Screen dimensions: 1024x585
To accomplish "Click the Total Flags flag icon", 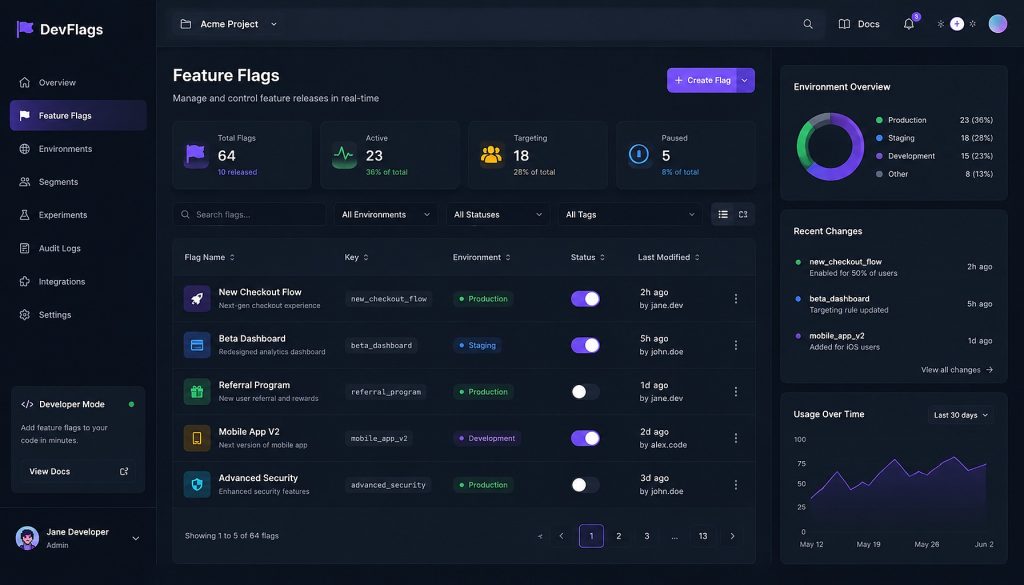I will pos(196,155).
